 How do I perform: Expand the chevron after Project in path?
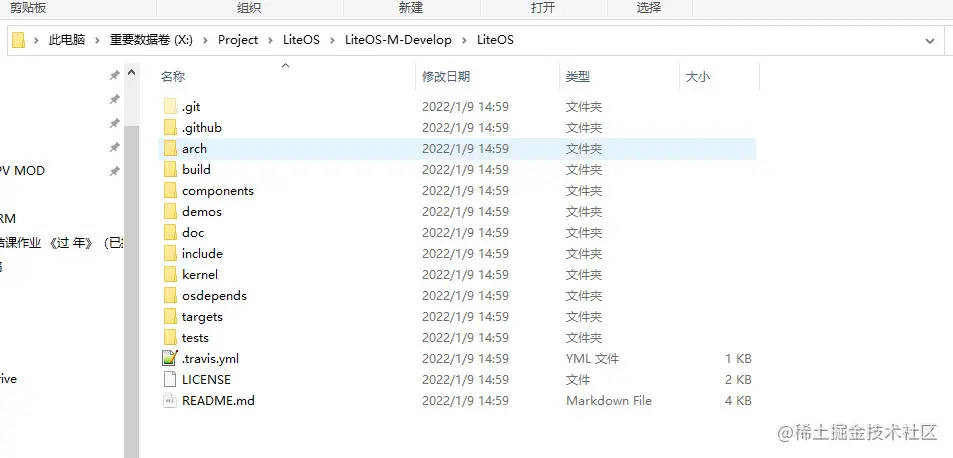[x=270, y=40]
